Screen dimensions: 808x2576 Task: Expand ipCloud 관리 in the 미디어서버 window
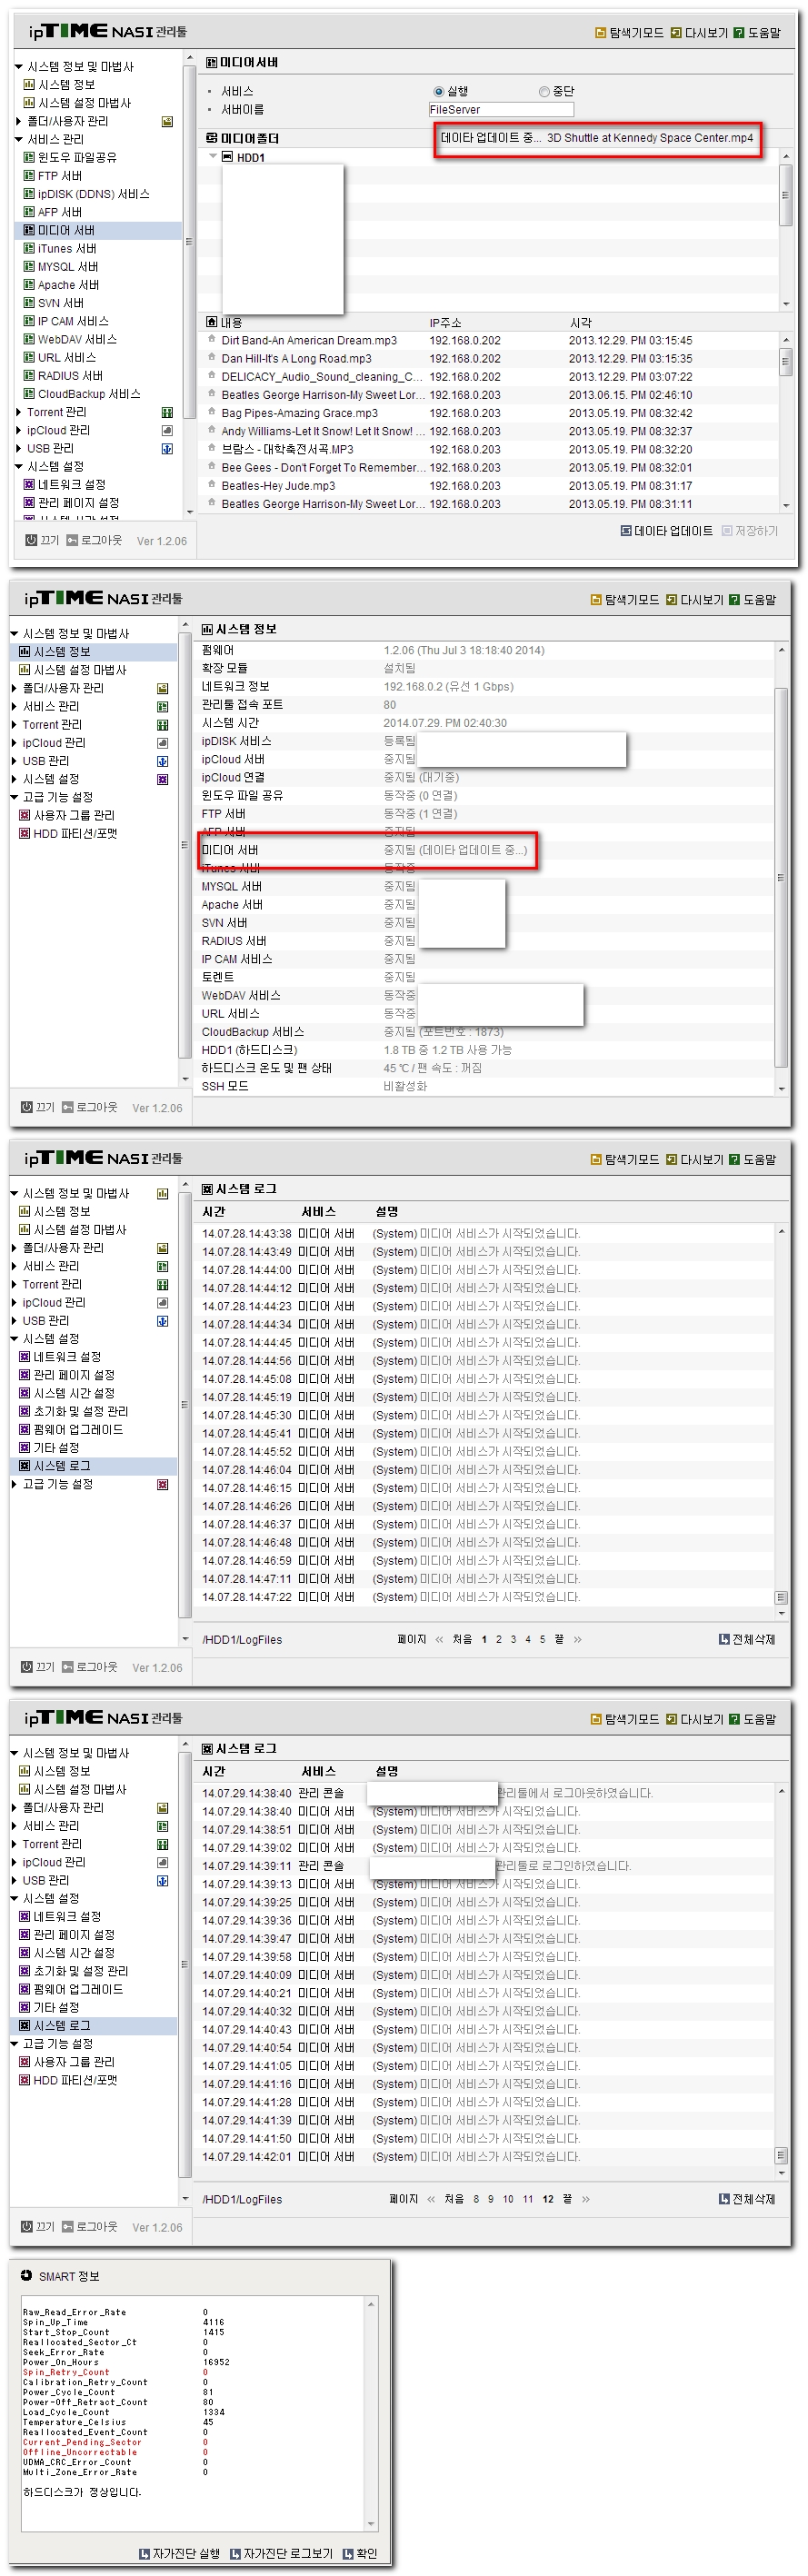pos(19,430)
